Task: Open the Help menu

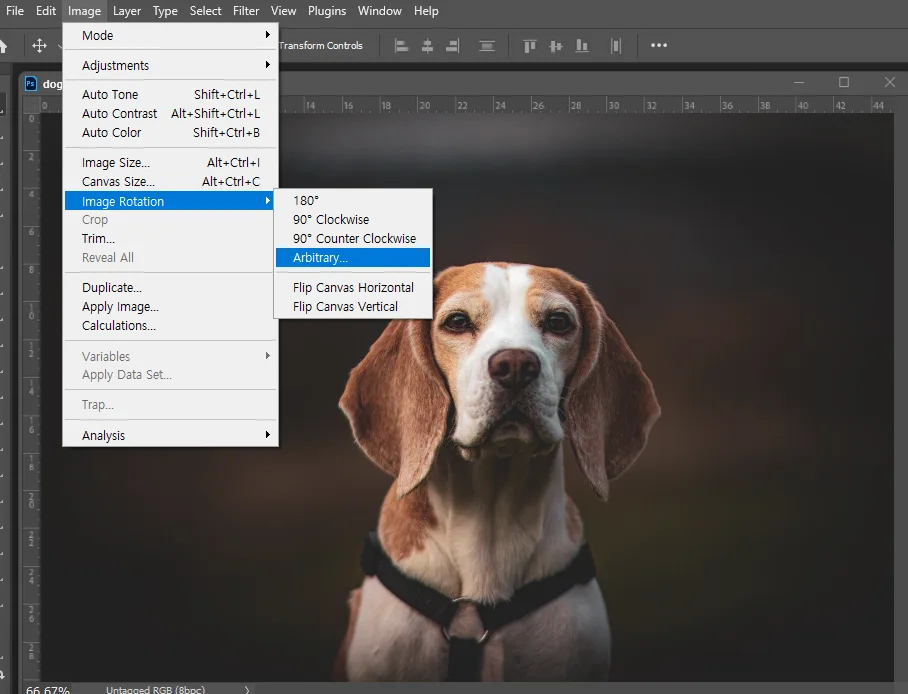Action: tap(426, 11)
